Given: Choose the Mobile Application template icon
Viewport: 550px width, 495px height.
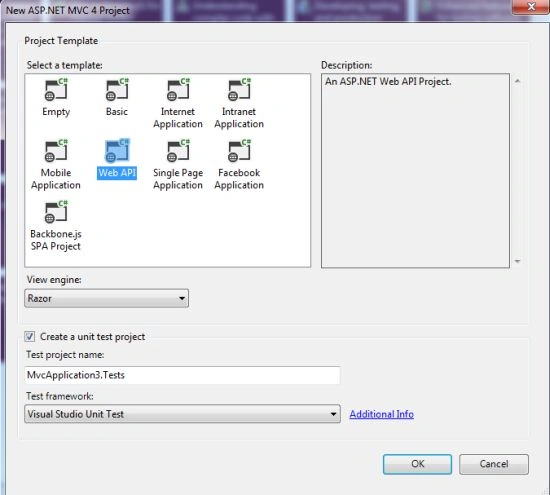Looking at the screenshot, I should [x=56, y=151].
